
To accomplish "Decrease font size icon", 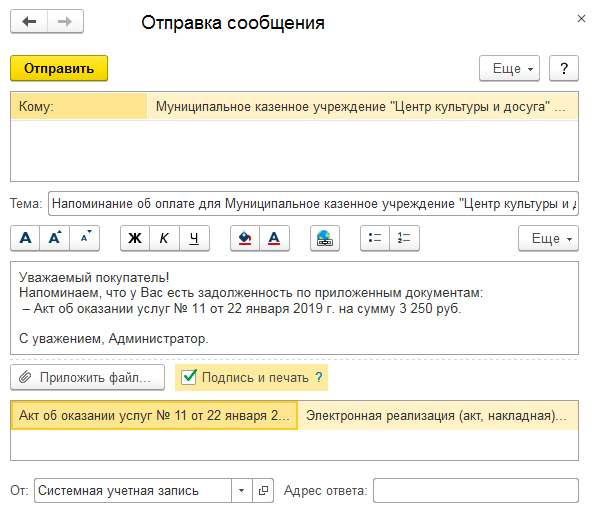I will [x=84, y=238].
